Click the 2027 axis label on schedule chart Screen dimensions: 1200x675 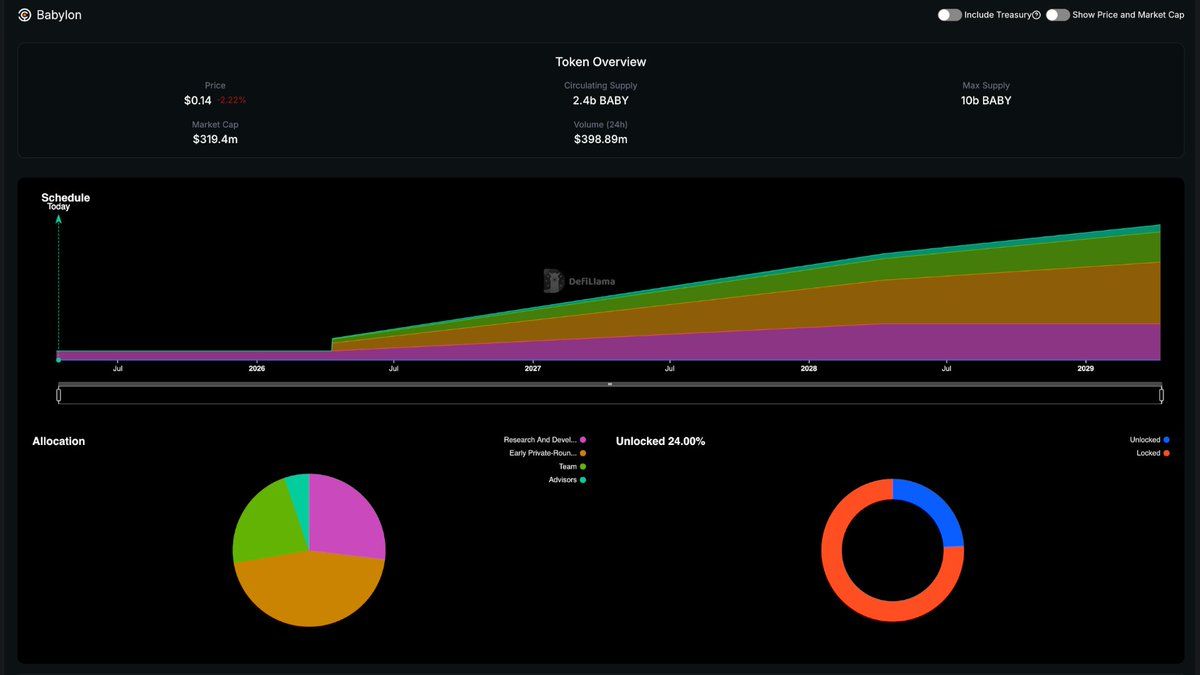[x=533, y=369]
